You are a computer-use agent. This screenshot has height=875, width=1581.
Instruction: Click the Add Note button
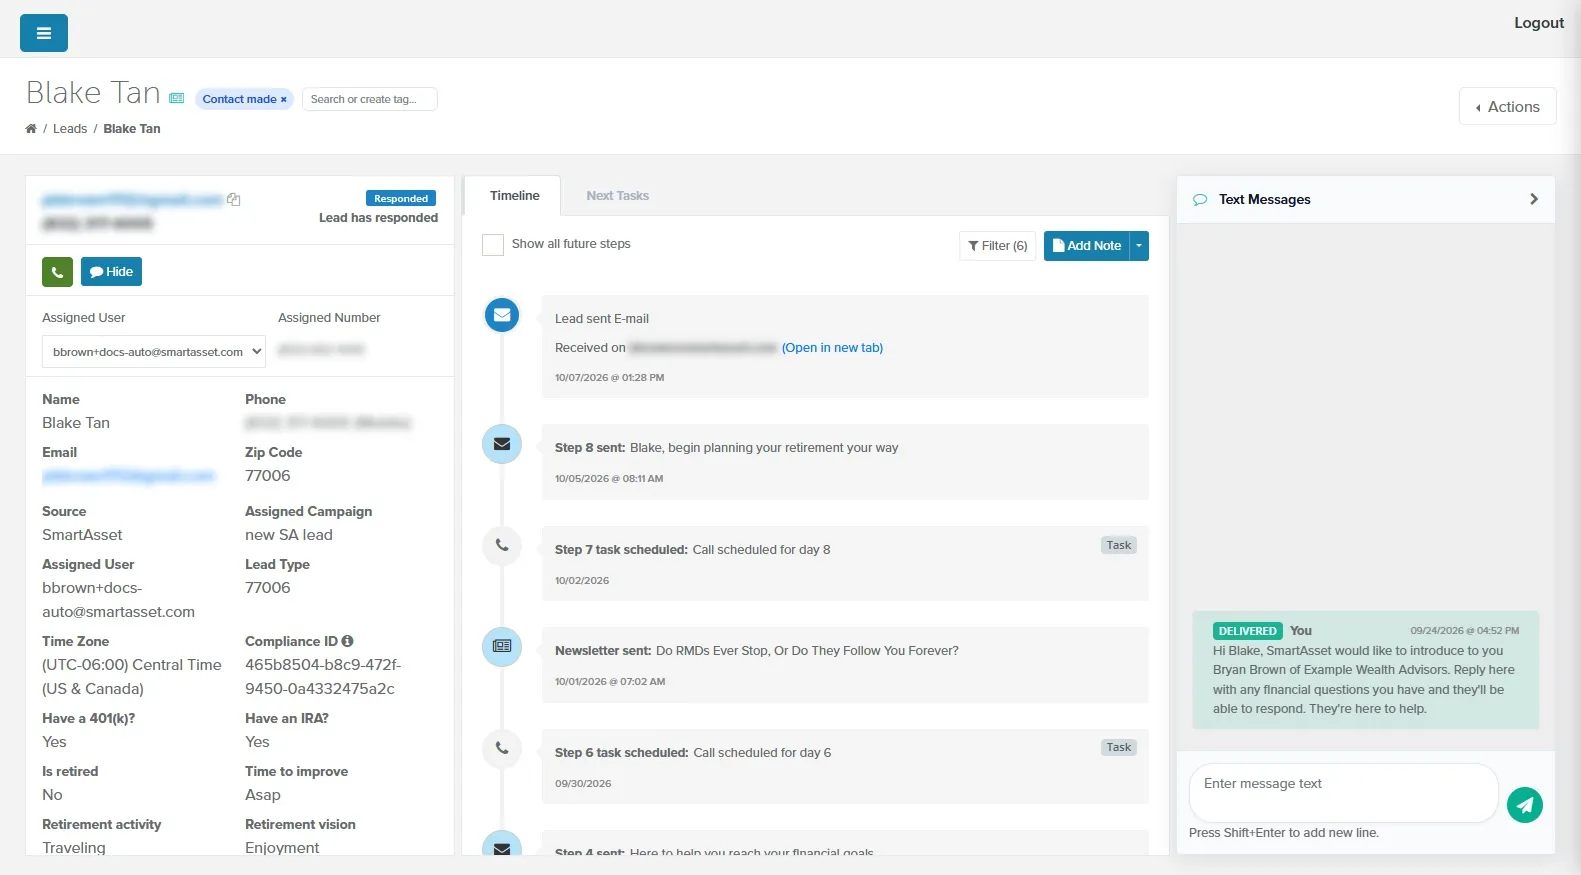tap(1087, 246)
